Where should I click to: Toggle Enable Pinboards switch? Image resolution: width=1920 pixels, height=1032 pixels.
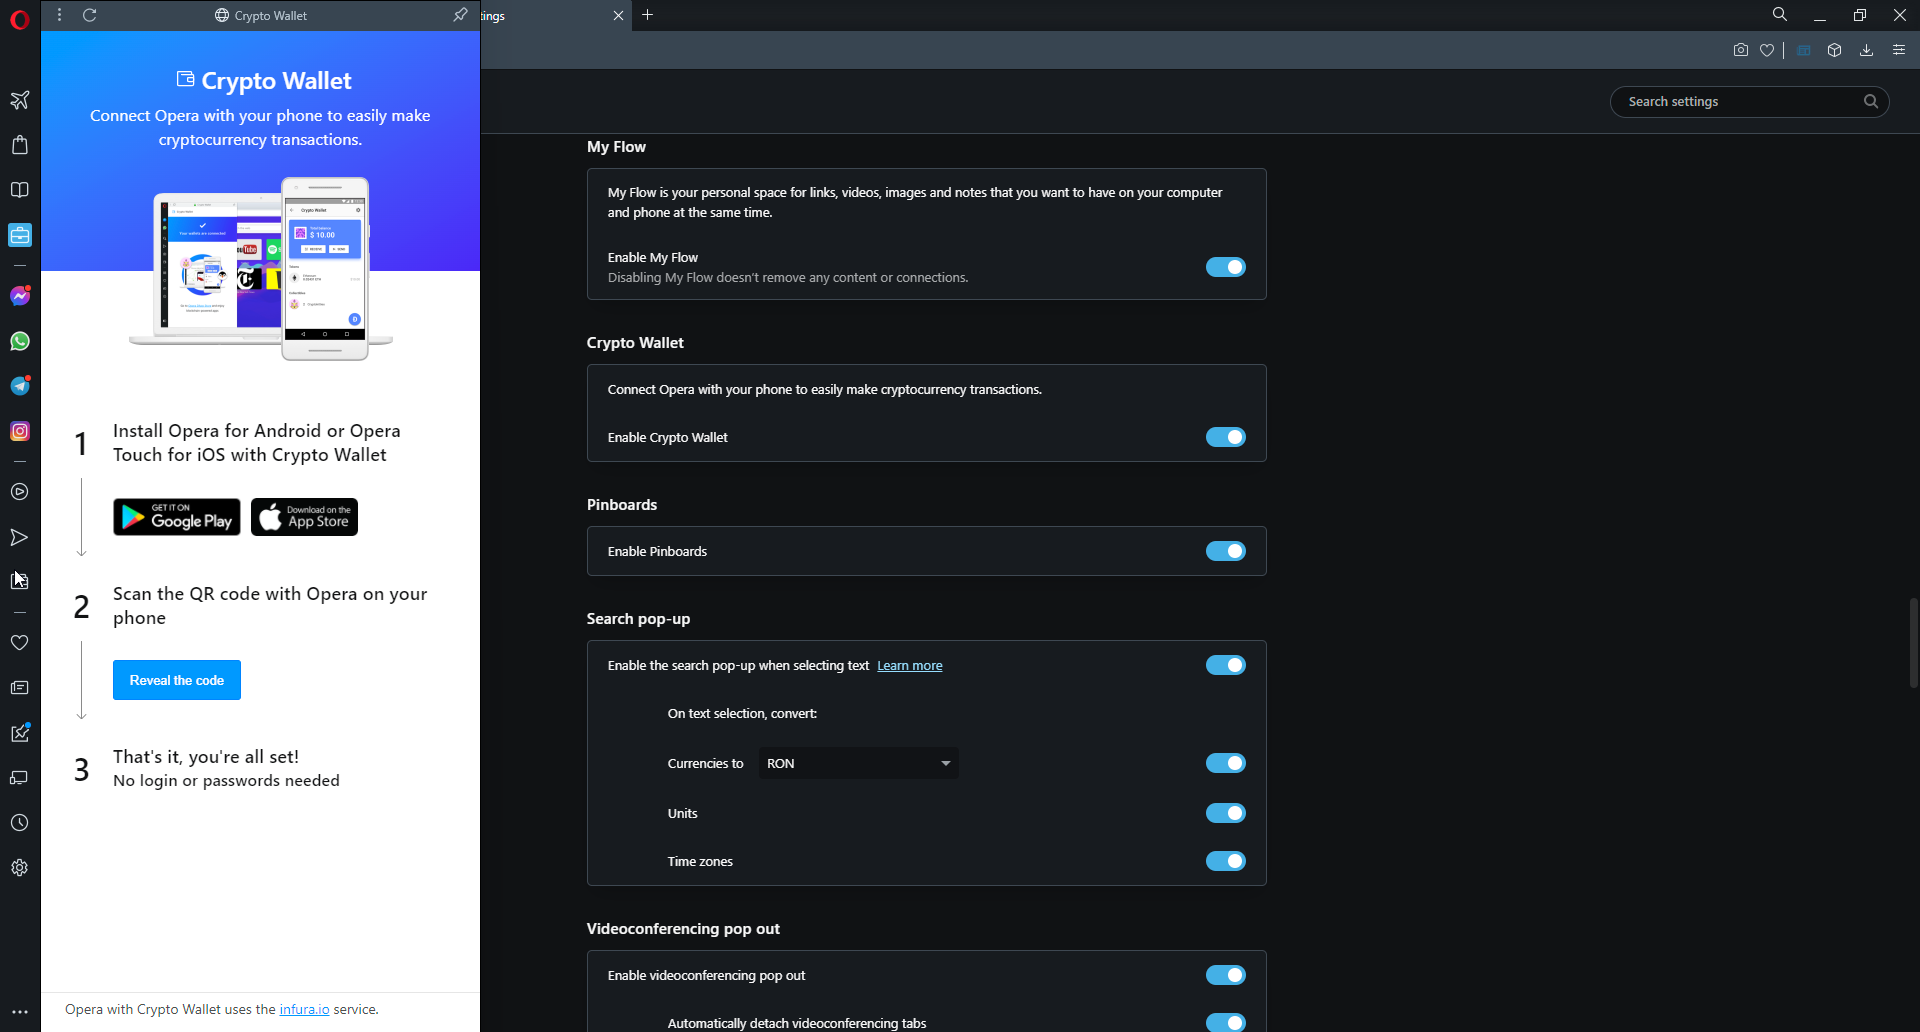1226,551
